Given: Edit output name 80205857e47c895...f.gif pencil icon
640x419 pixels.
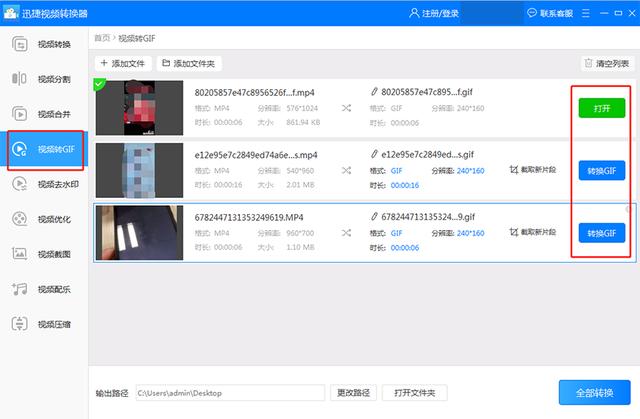Looking at the screenshot, I should coord(374,92).
